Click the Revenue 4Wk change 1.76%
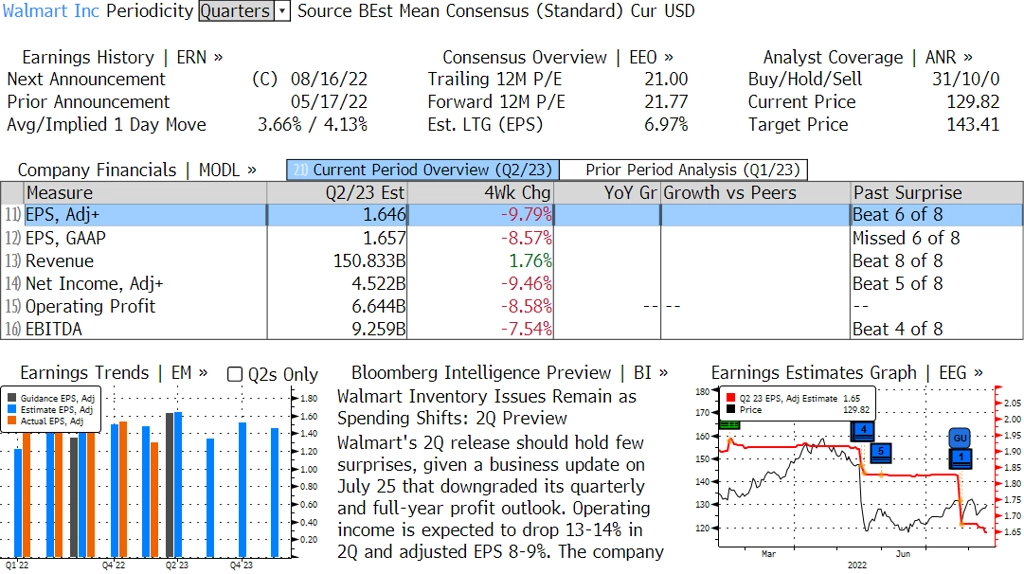This screenshot has width=1024, height=574. click(x=530, y=261)
